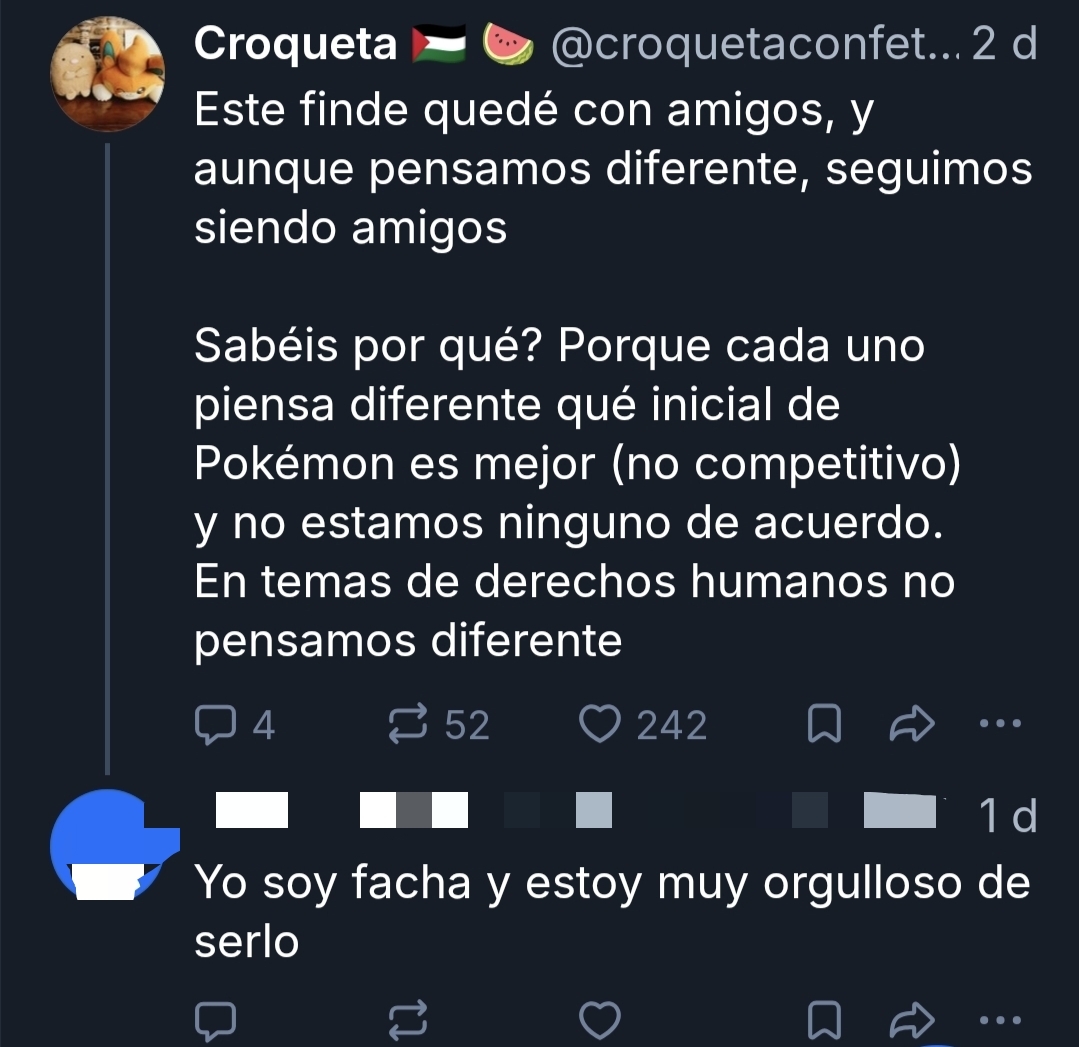This screenshot has width=1079, height=1047.
Task: Repost Croqueta's post with 52 reposts
Action: 407,726
